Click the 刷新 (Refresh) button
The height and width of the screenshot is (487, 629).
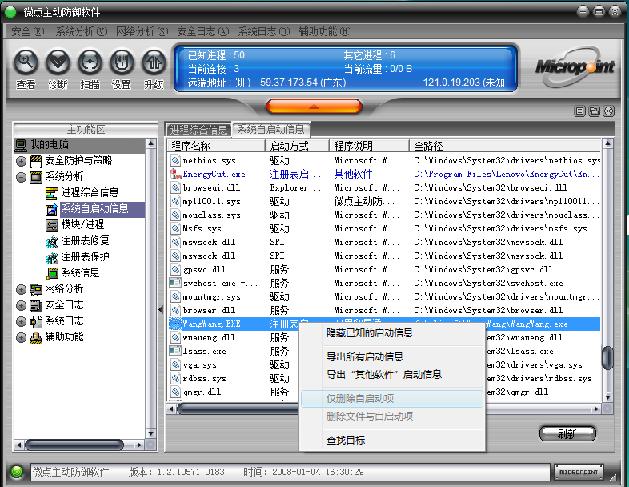[x=567, y=434]
